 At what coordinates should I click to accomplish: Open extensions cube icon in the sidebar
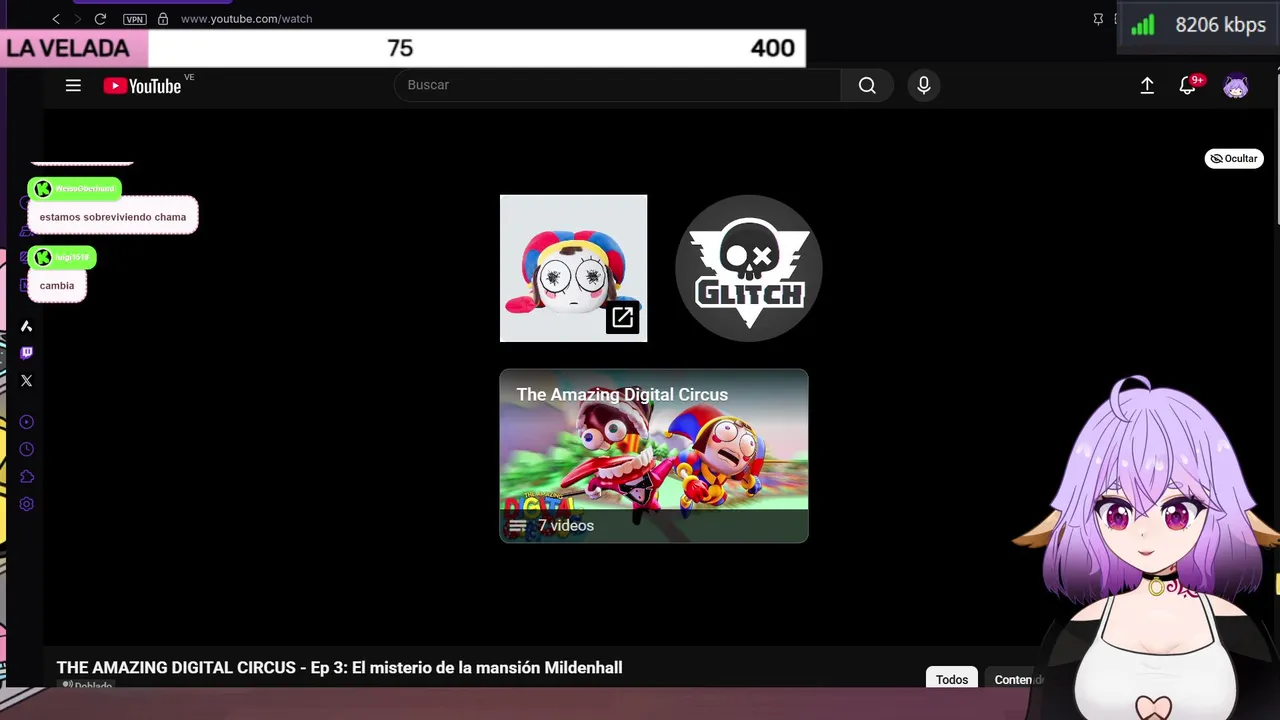27,477
